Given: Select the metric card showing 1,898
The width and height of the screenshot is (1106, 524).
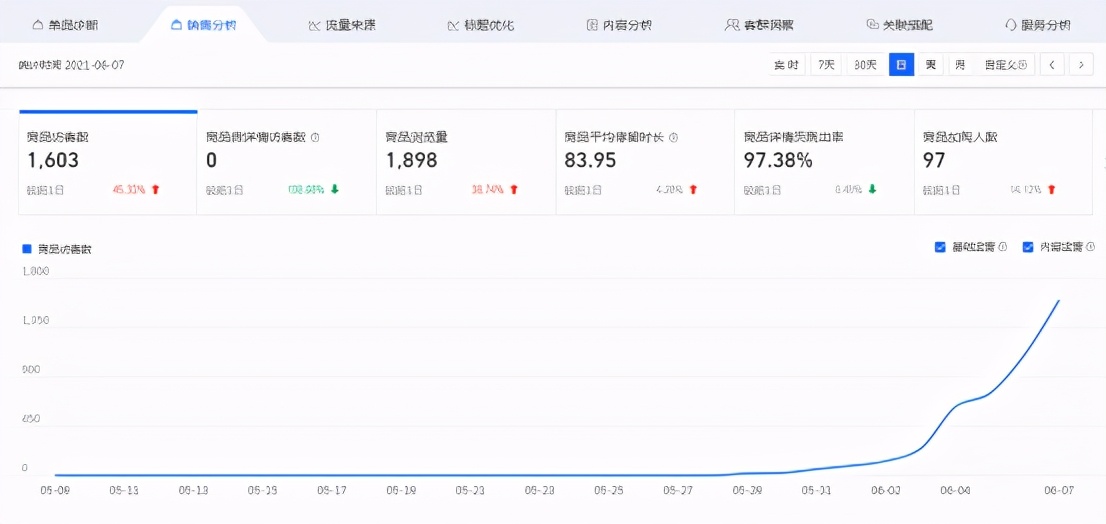Looking at the screenshot, I should click(466, 163).
